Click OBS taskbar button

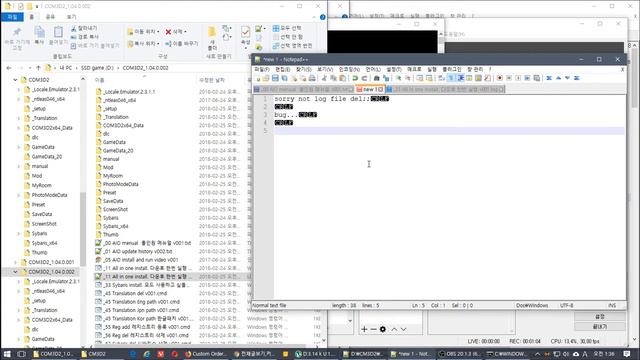pos(459,354)
